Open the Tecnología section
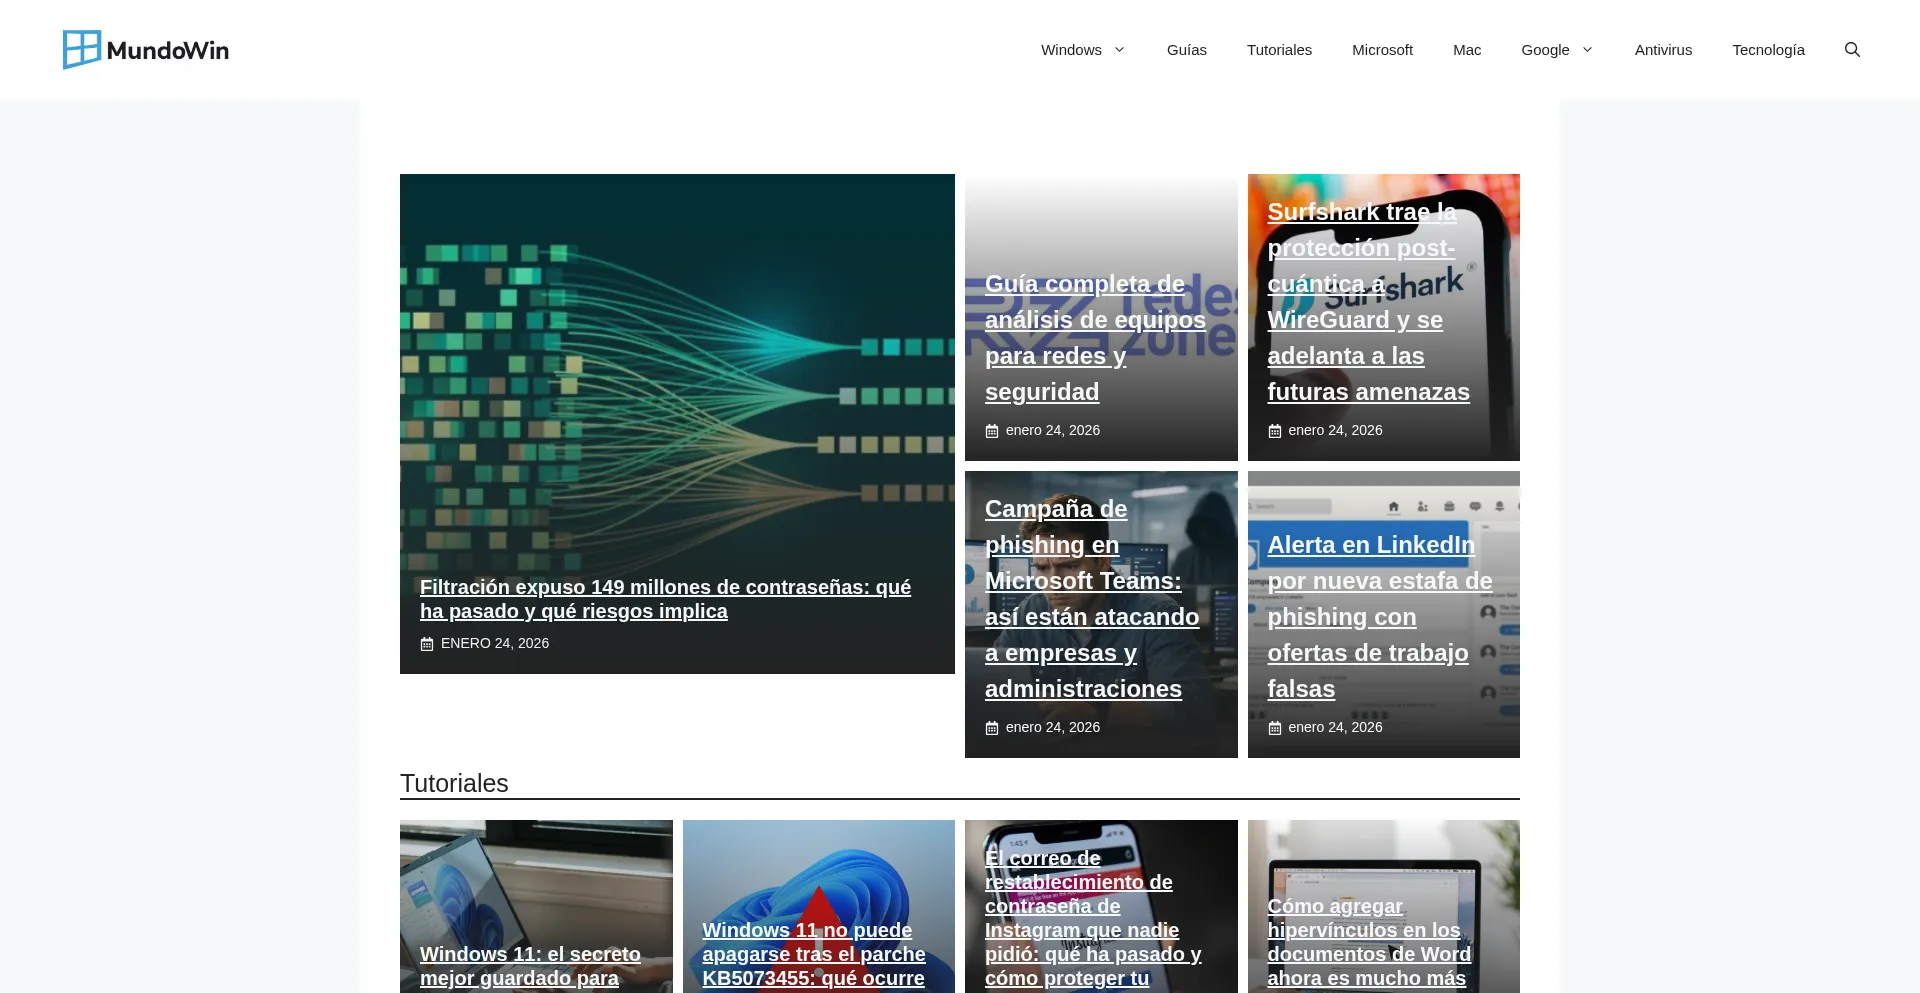 pos(1768,50)
